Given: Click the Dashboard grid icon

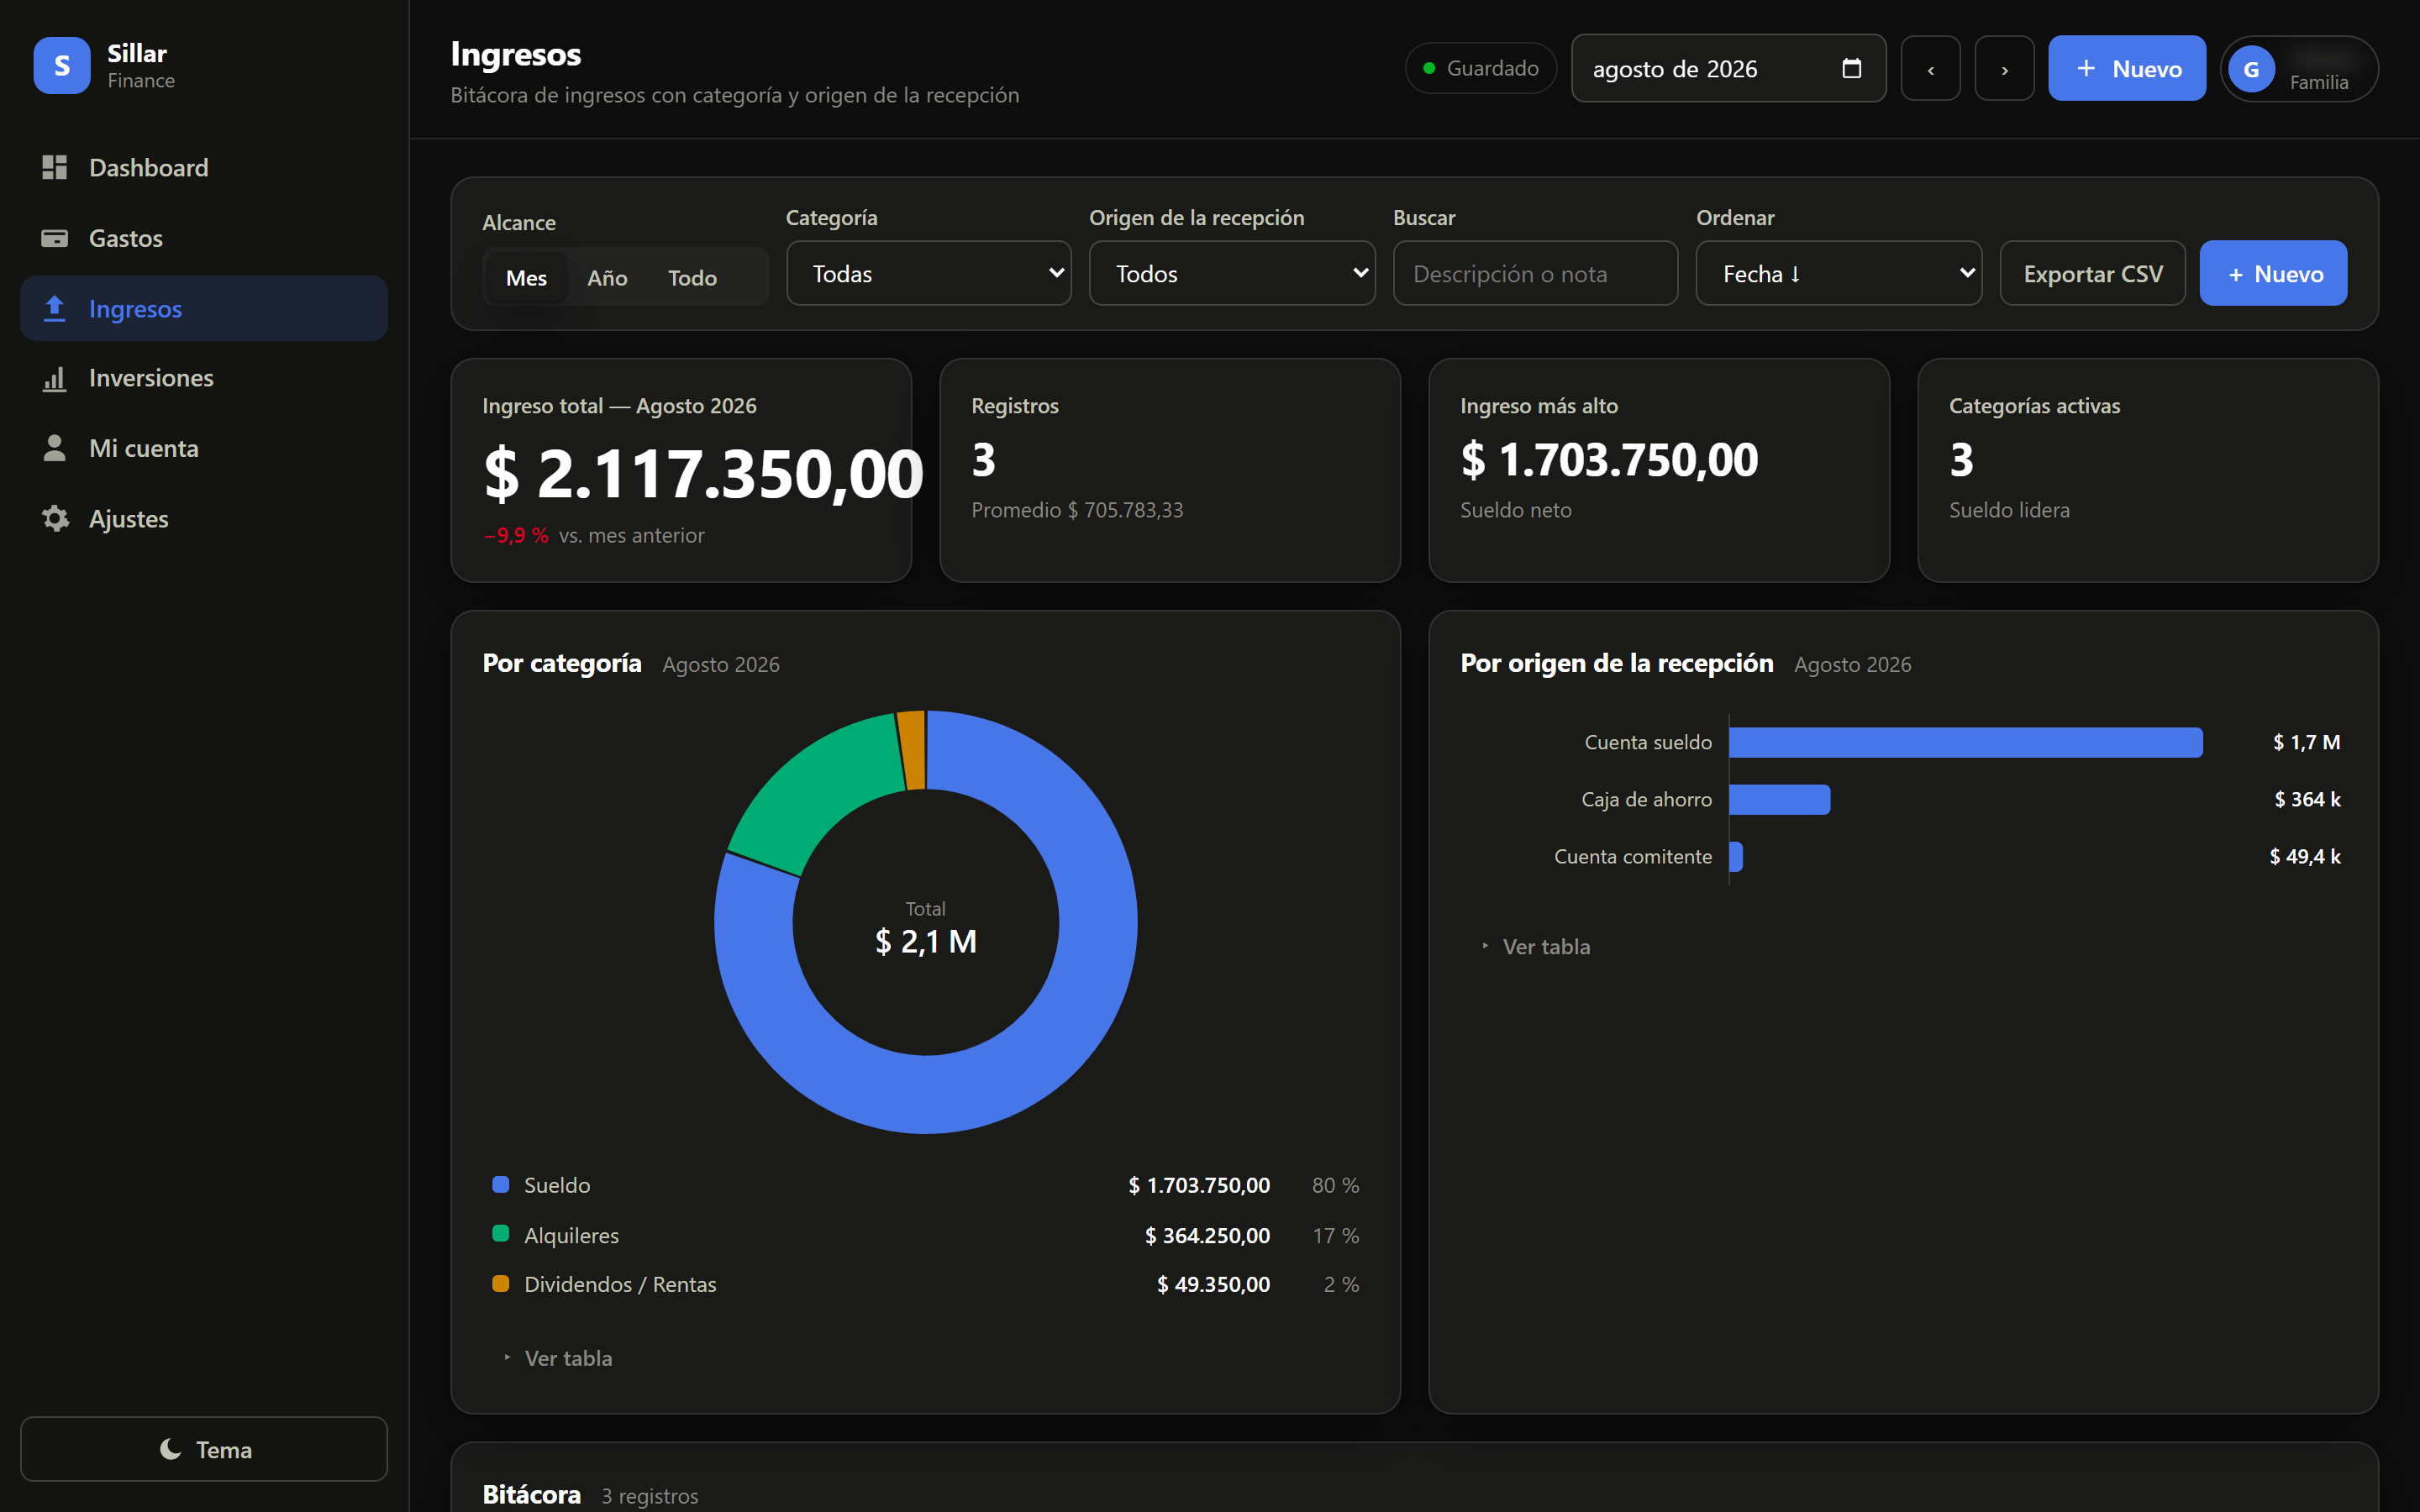Looking at the screenshot, I should pos(55,167).
